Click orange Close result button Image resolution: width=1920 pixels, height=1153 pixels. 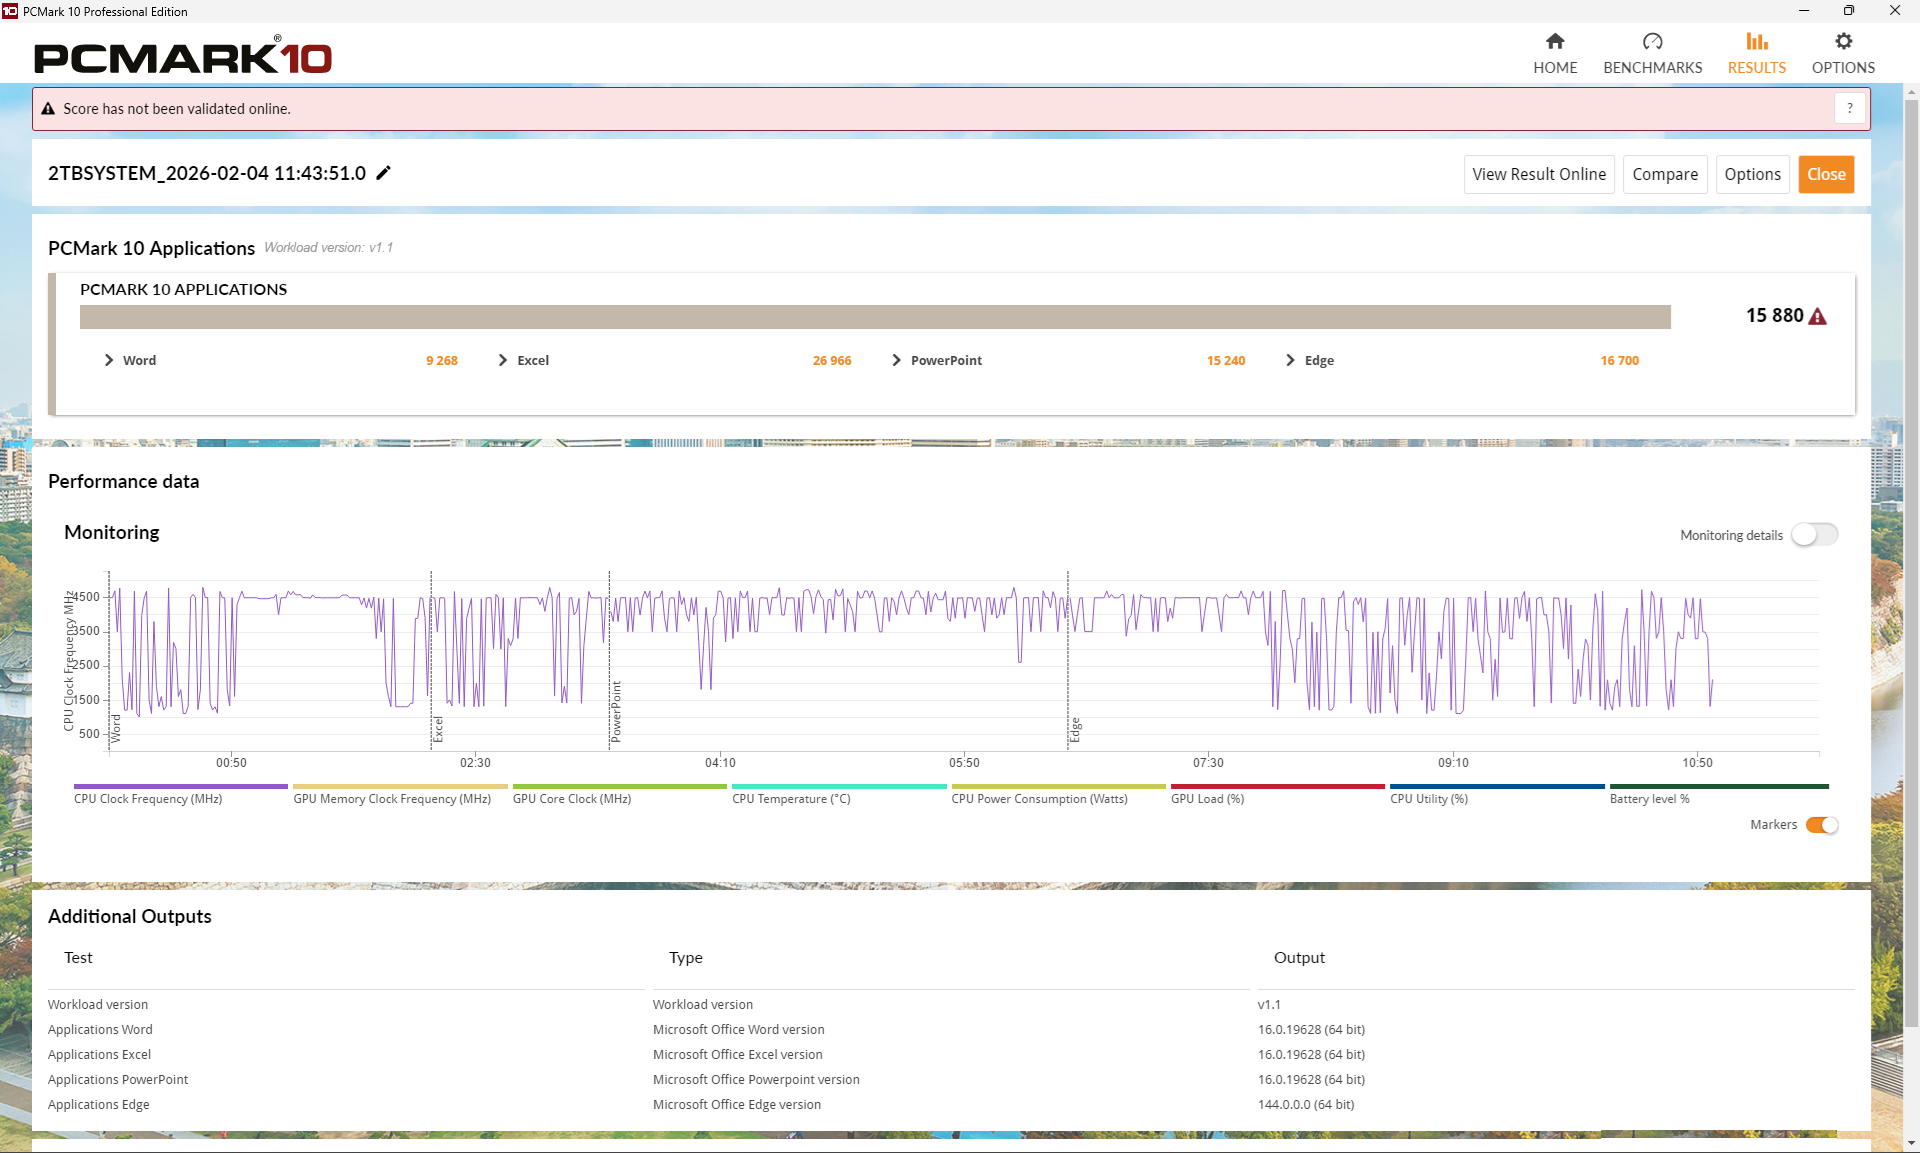pos(1825,174)
